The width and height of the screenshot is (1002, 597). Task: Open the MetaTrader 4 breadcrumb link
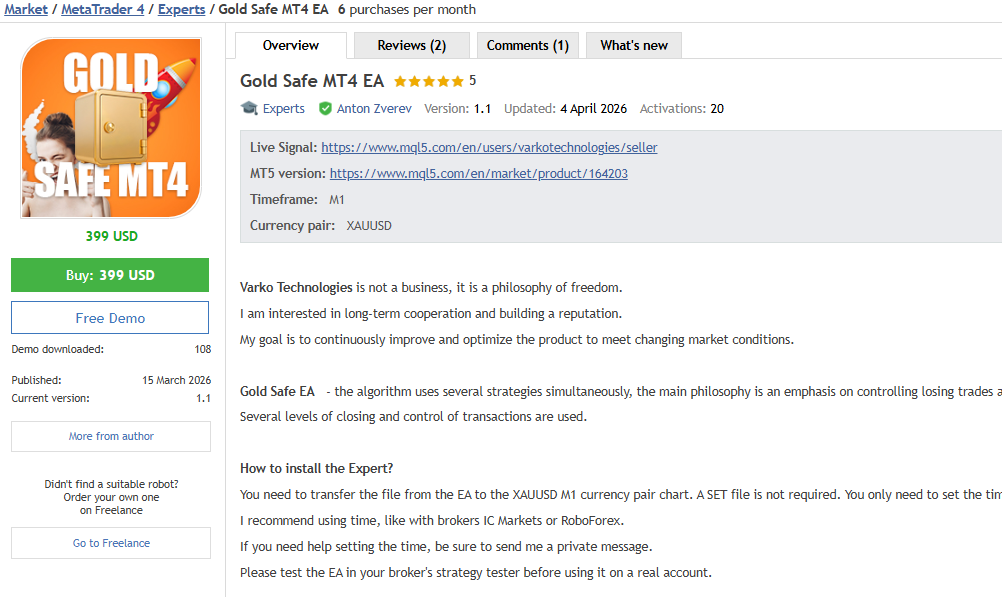102,10
